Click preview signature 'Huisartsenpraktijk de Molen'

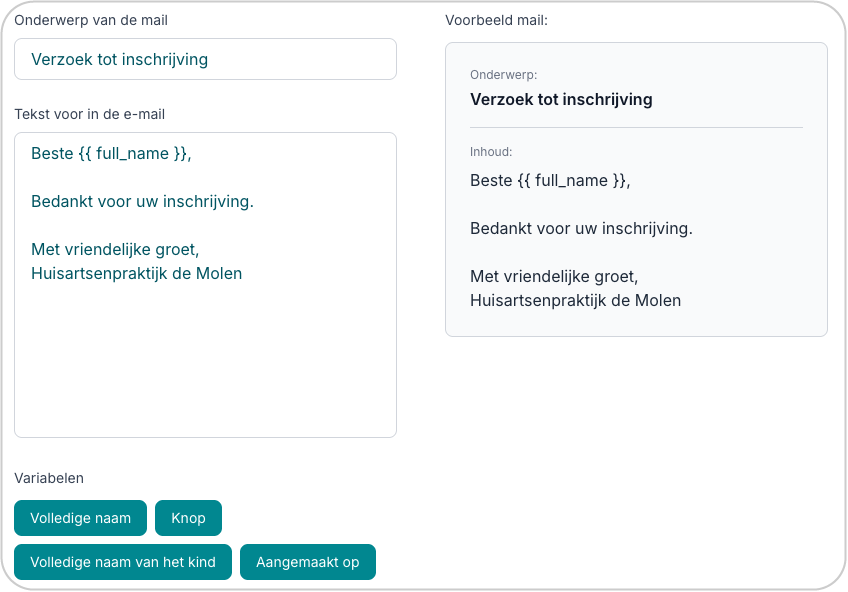click(x=575, y=301)
